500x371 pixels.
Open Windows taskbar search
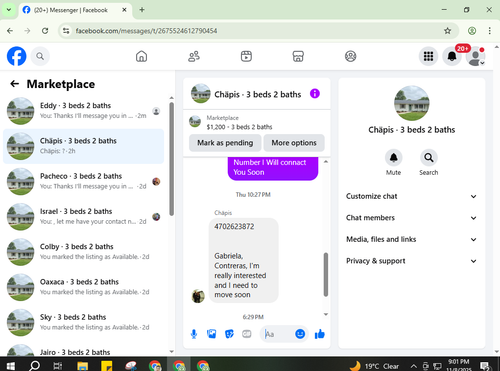(x=34, y=366)
